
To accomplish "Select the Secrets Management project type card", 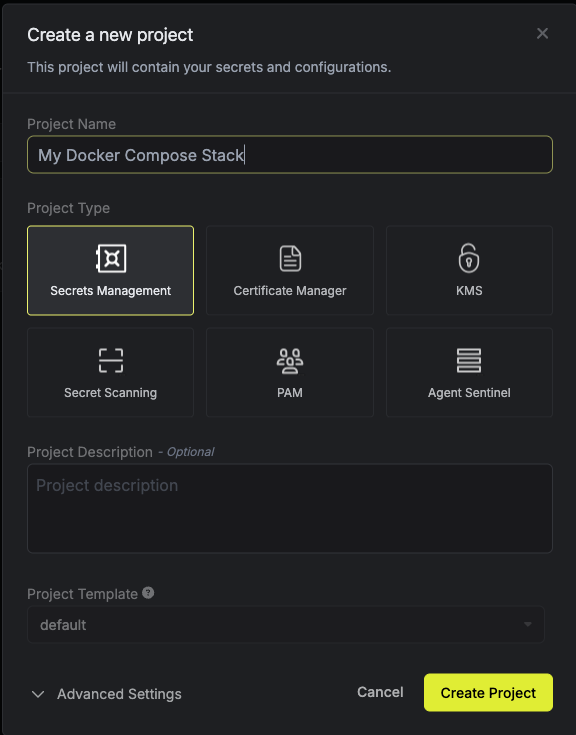I will click(x=111, y=270).
